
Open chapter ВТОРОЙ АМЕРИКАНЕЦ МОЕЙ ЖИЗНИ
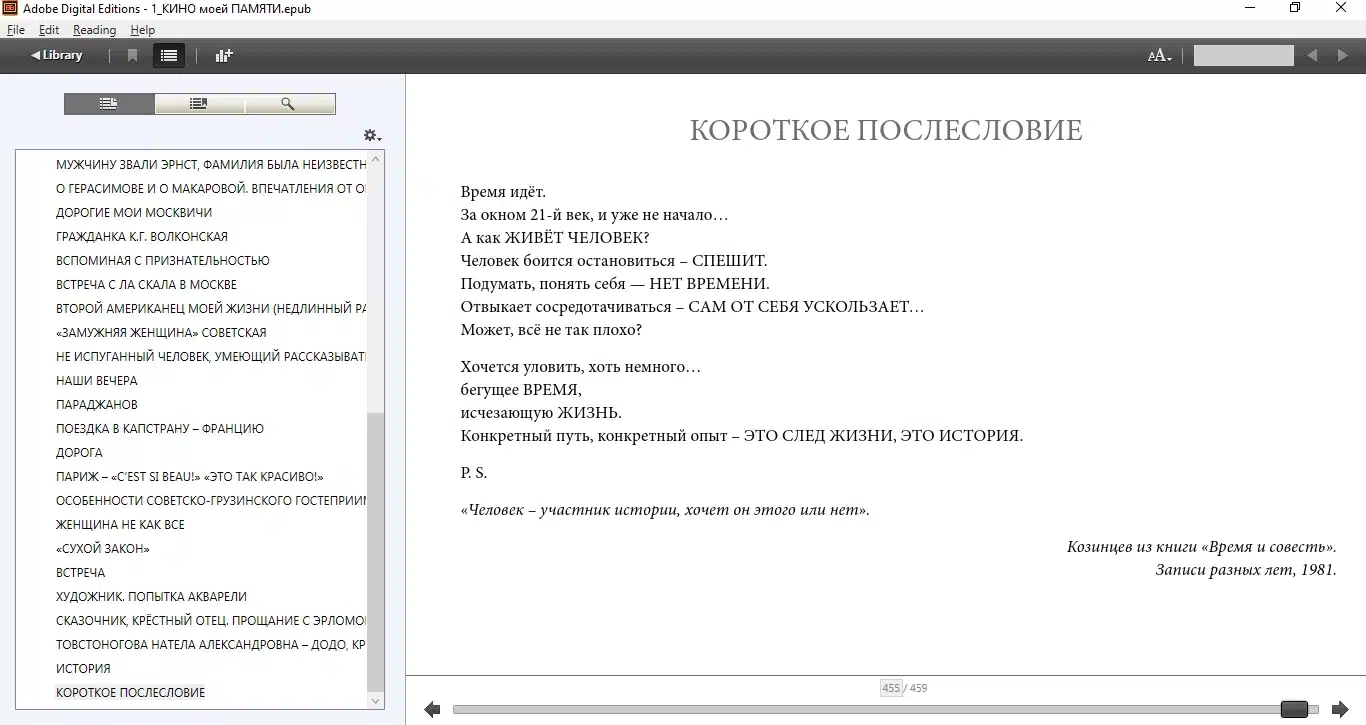tap(211, 308)
